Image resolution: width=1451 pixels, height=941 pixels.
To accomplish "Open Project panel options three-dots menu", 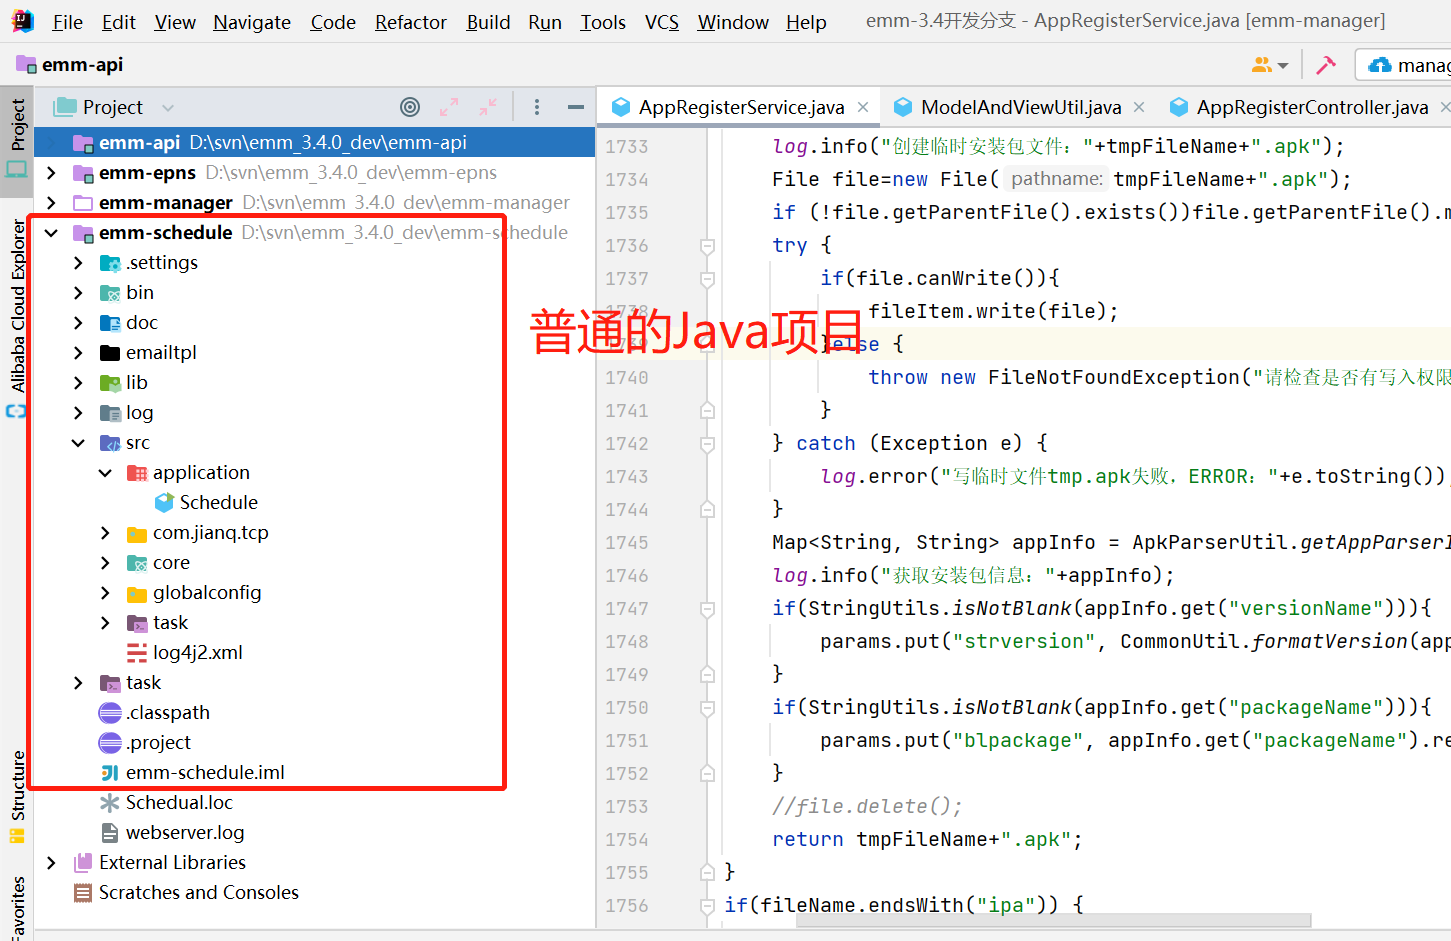I will pyautogui.click(x=537, y=107).
